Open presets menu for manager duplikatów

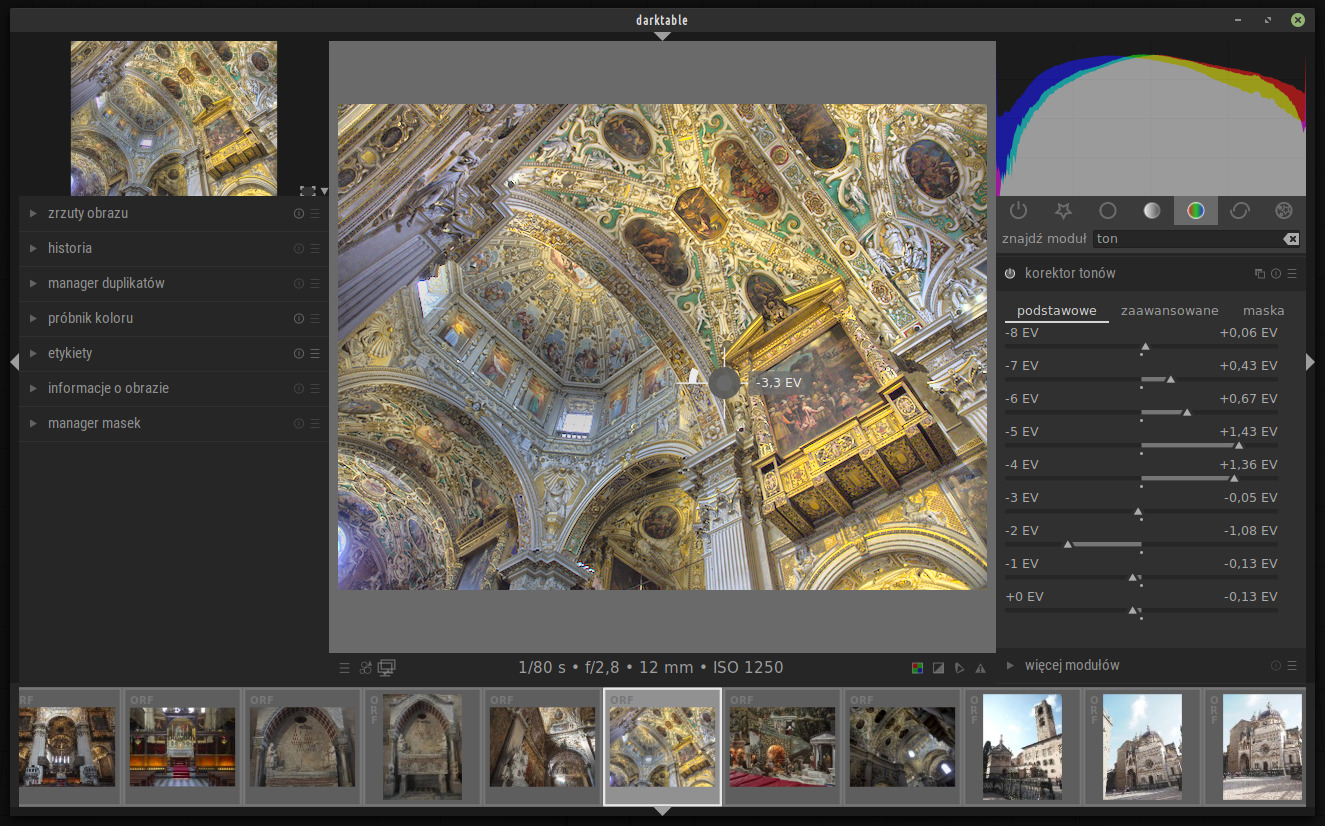pos(315,284)
